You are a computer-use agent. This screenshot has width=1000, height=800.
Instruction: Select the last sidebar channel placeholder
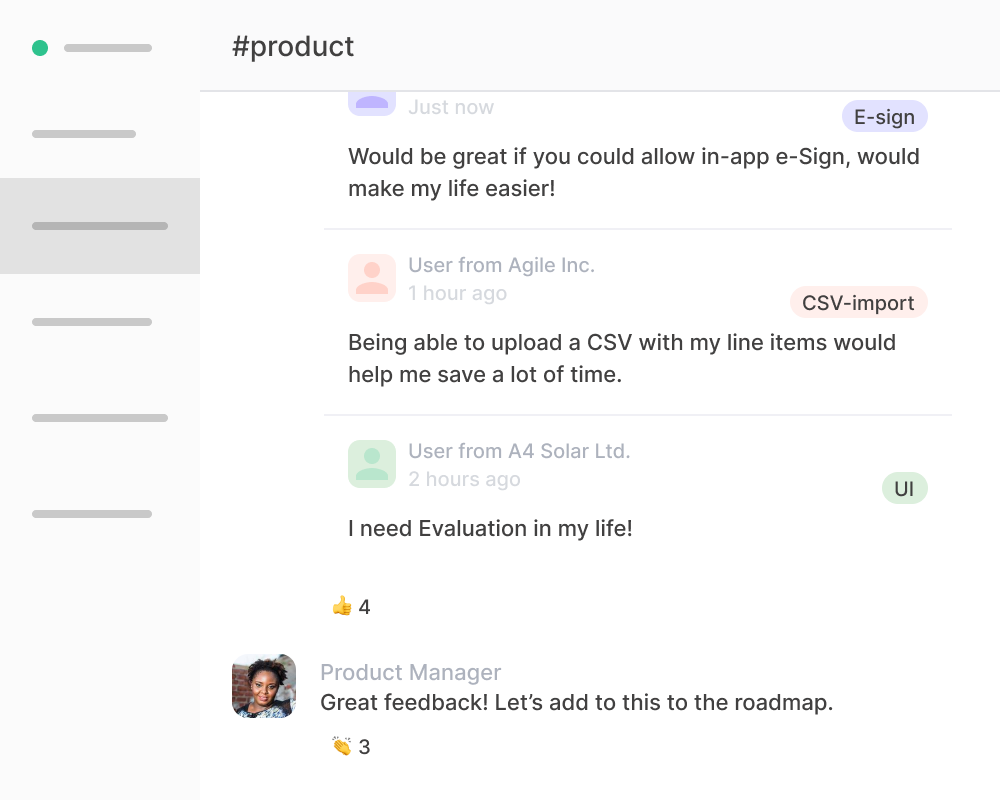[92, 514]
